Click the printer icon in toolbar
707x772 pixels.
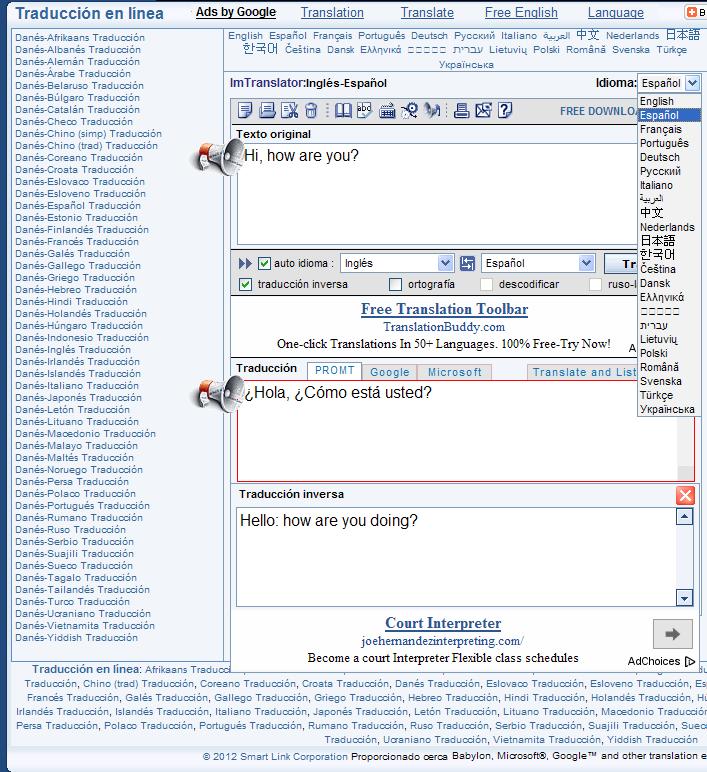[x=461, y=111]
